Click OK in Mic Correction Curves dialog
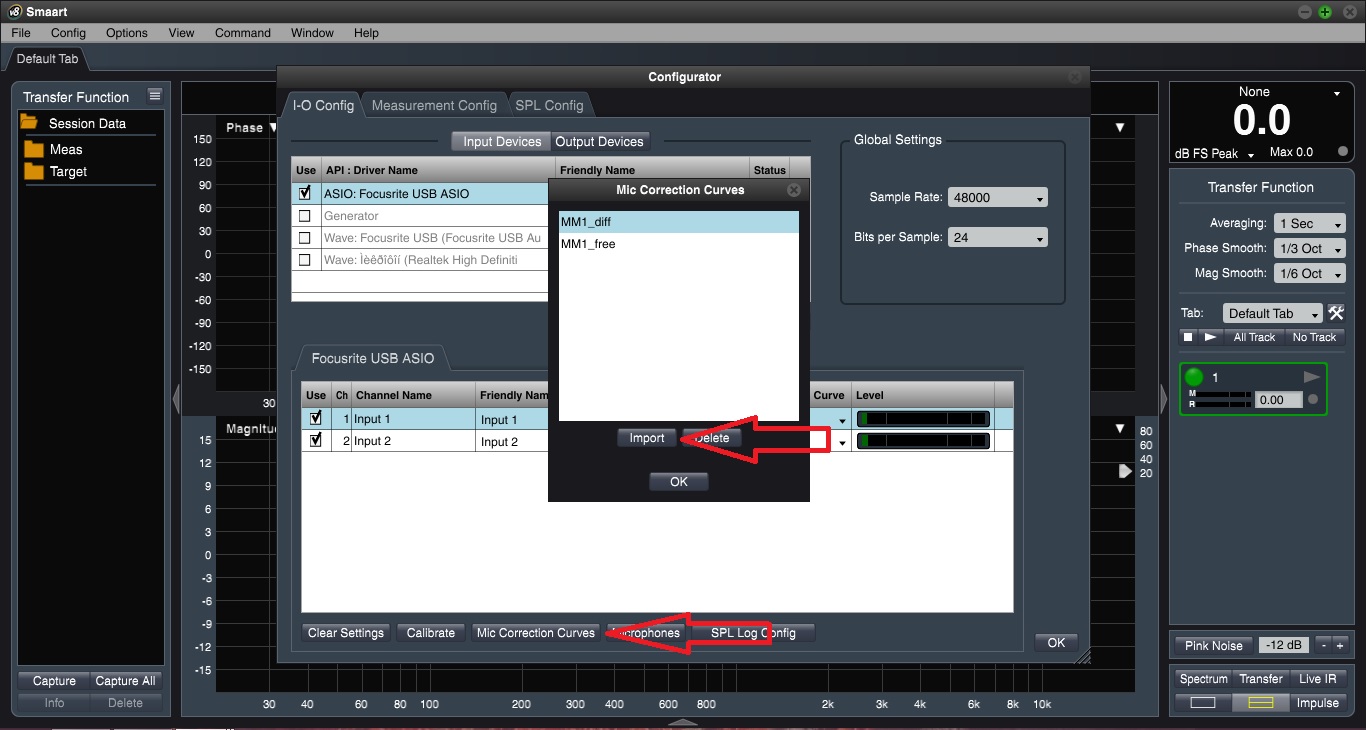 (679, 481)
